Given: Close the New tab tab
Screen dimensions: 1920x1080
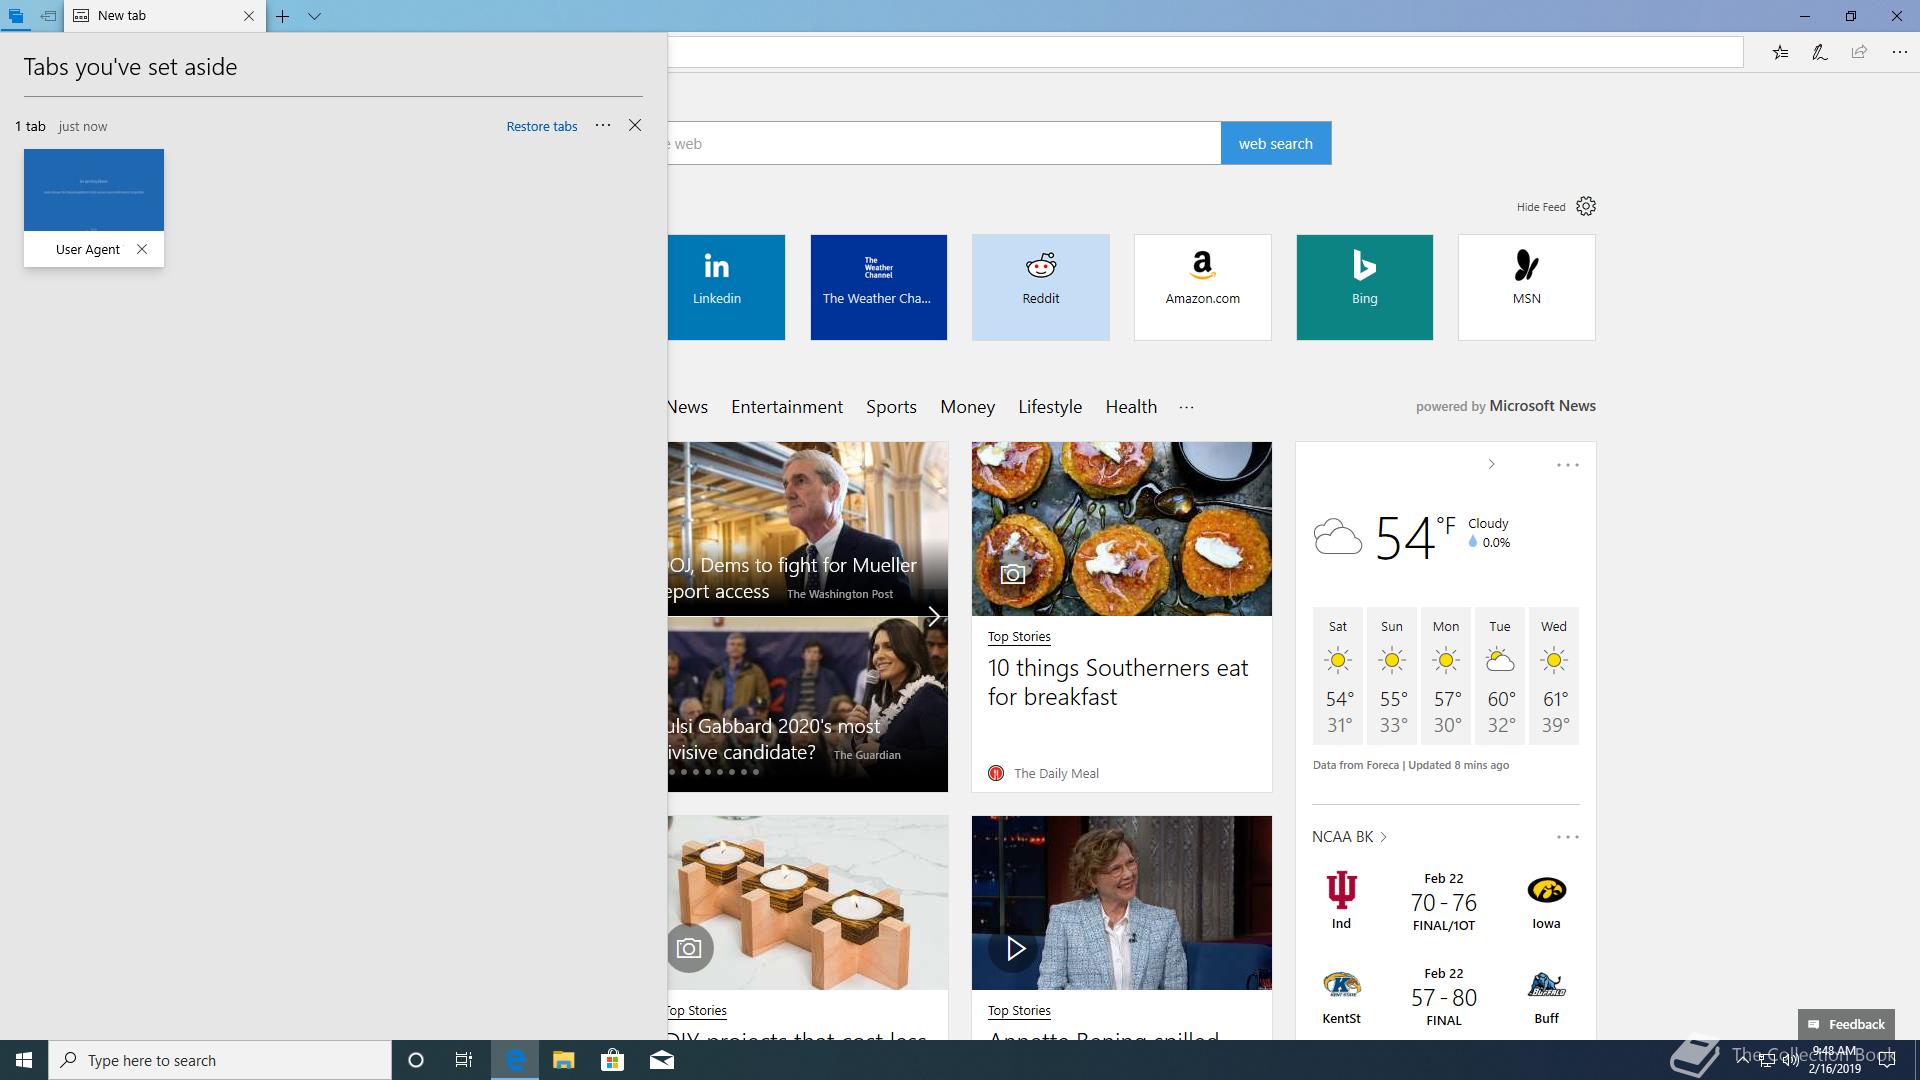Looking at the screenshot, I should (249, 16).
